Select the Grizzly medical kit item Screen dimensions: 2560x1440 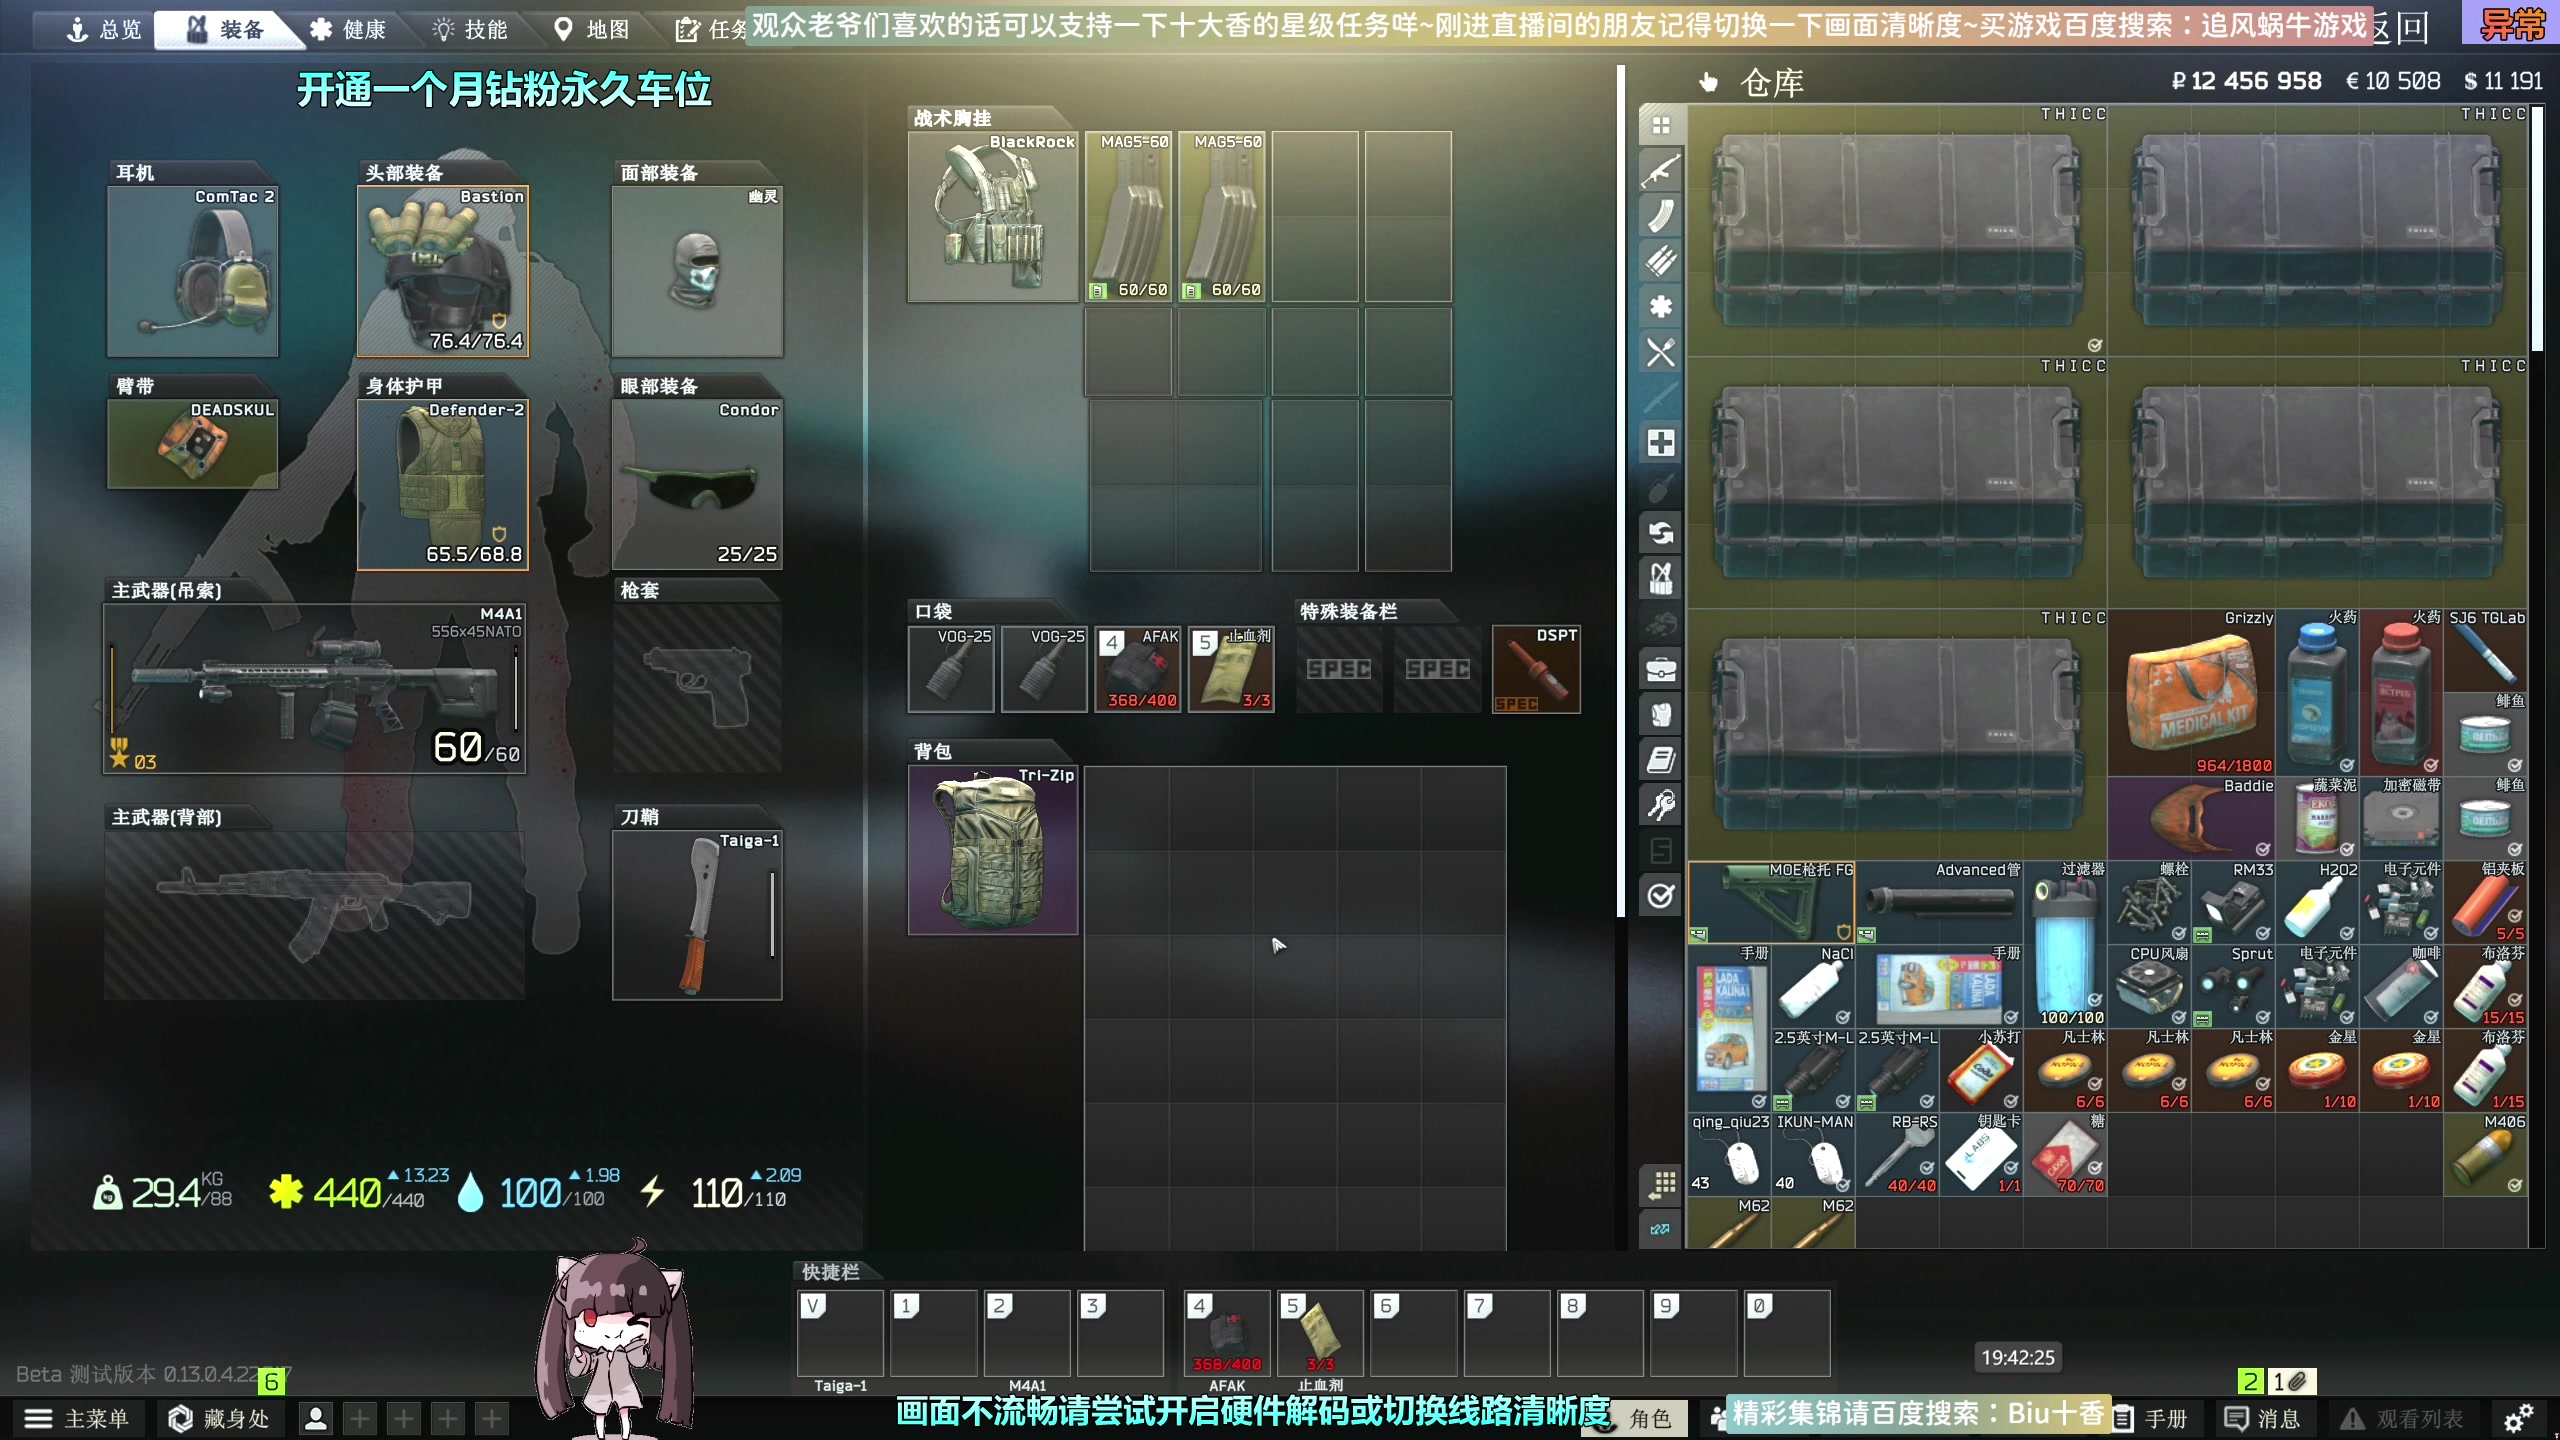(x=2191, y=693)
